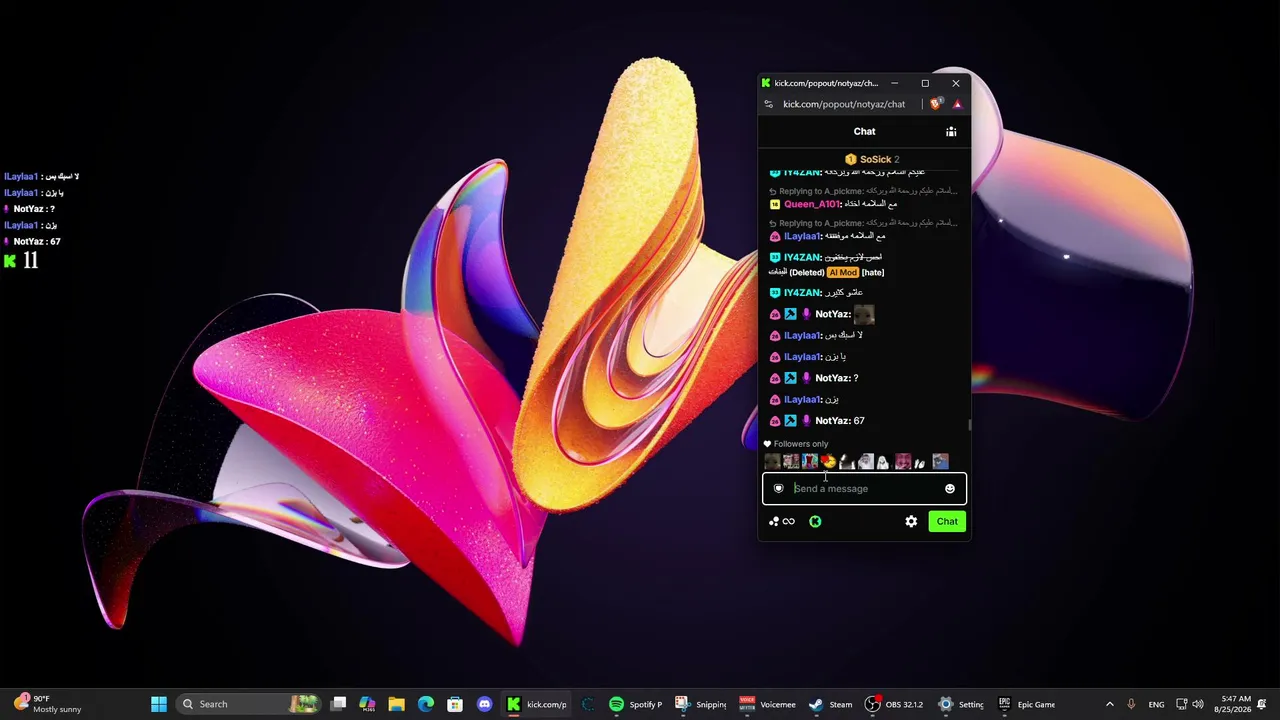The height and width of the screenshot is (720, 1280).
Task: Open Settings taskbar app
Action: 961,704
